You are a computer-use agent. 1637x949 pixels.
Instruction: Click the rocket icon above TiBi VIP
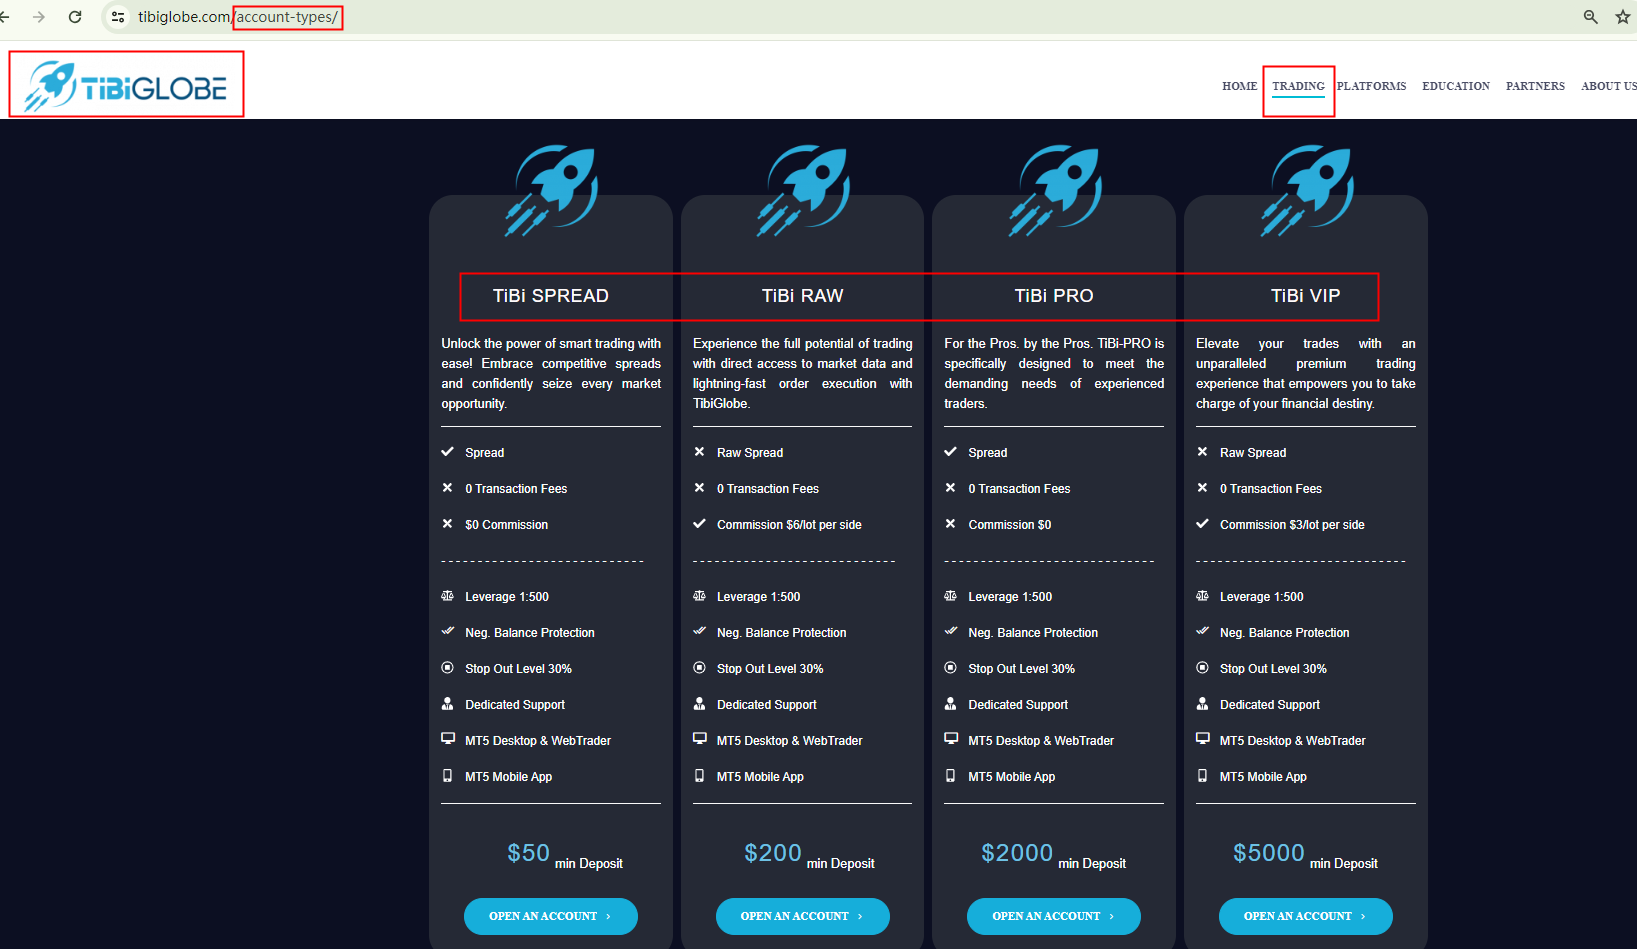(x=1306, y=190)
